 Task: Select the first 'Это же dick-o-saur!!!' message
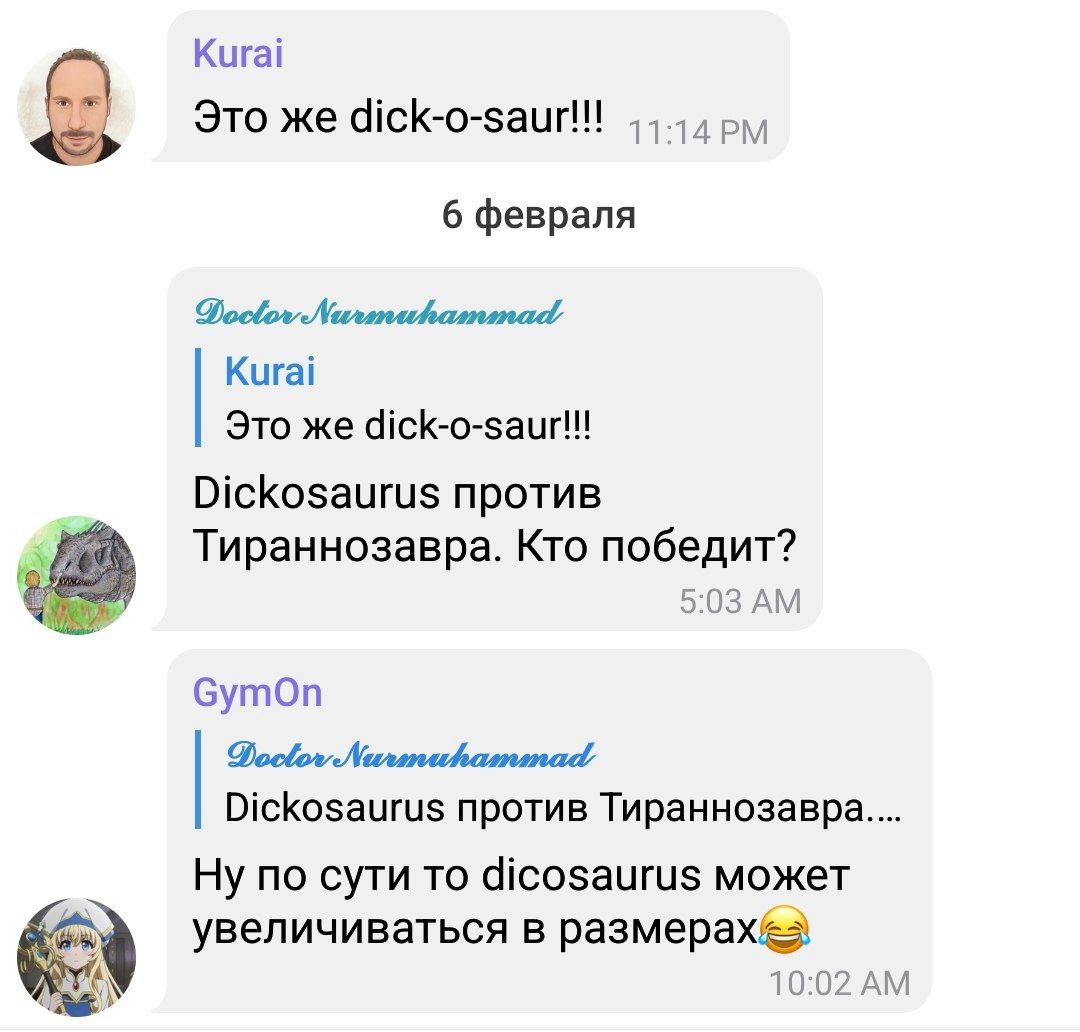(398, 116)
